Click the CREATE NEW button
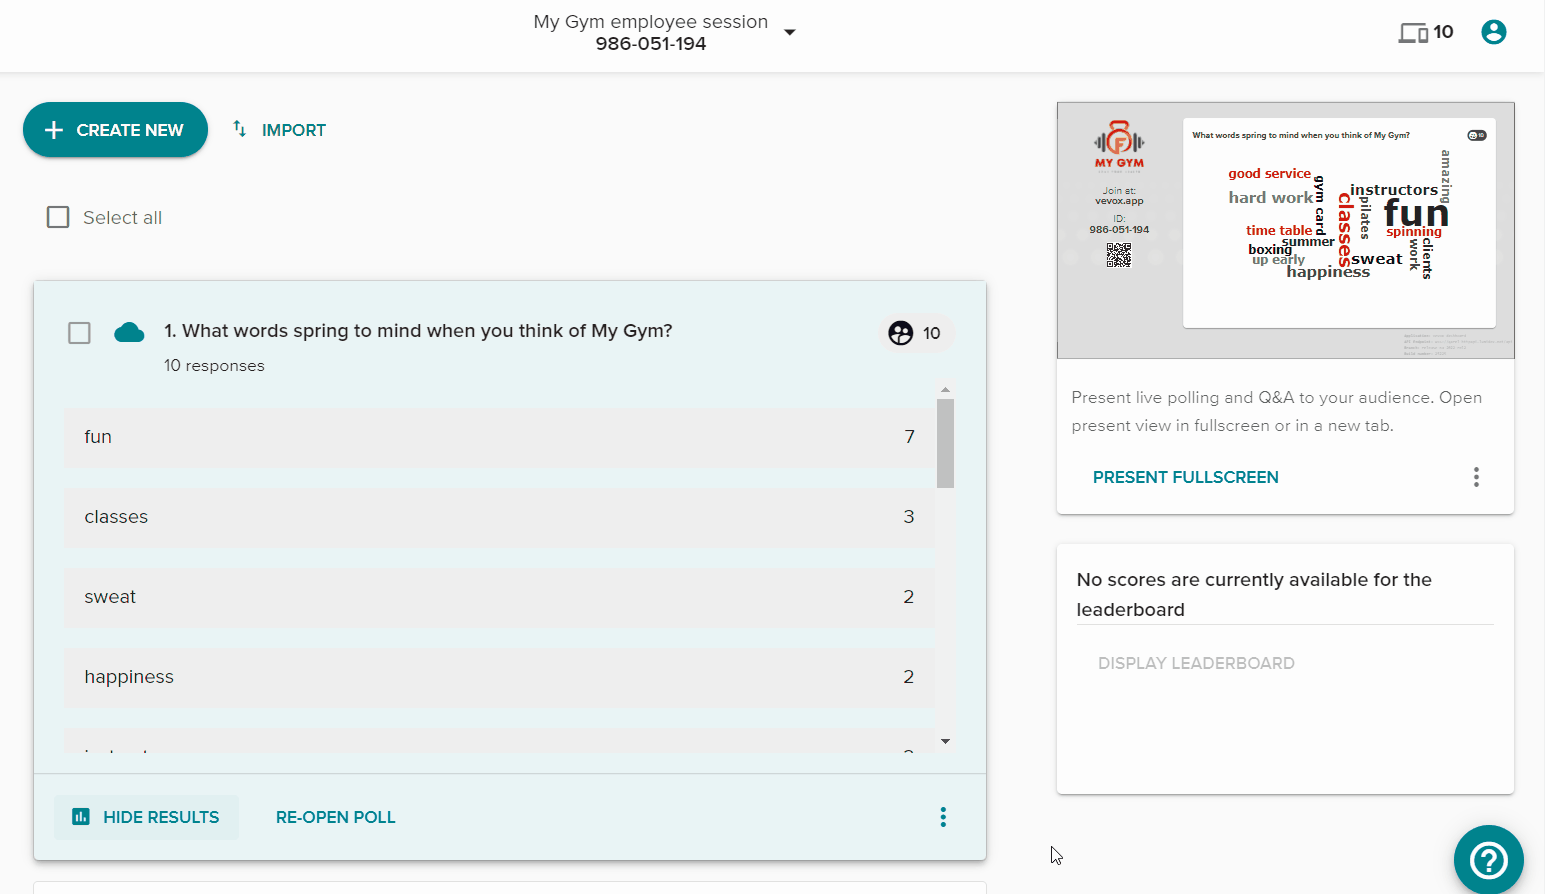 point(115,130)
